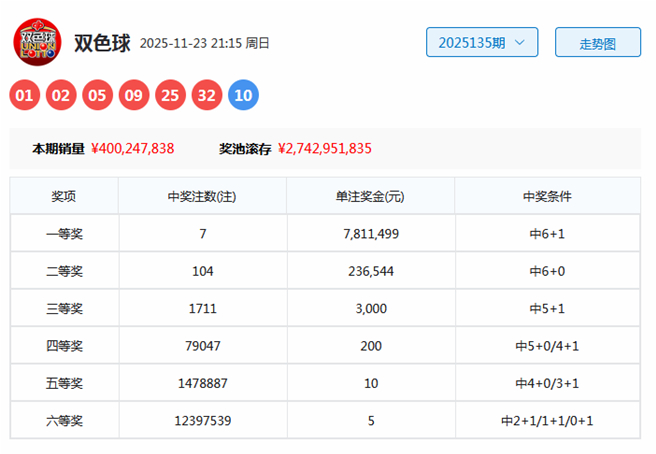Open the 走势图 trend chart
The width and height of the screenshot is (656, 454).
tap(598, 42)
